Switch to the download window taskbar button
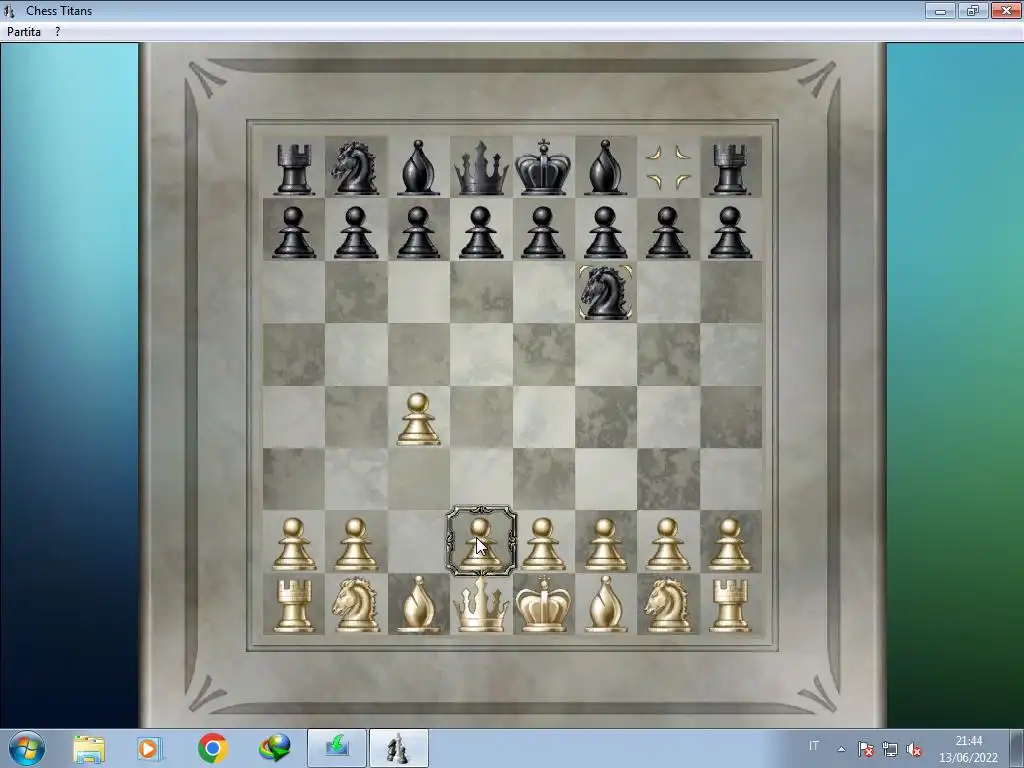The height and width of the screenshot is (768, 1024). tap(337, 748)
